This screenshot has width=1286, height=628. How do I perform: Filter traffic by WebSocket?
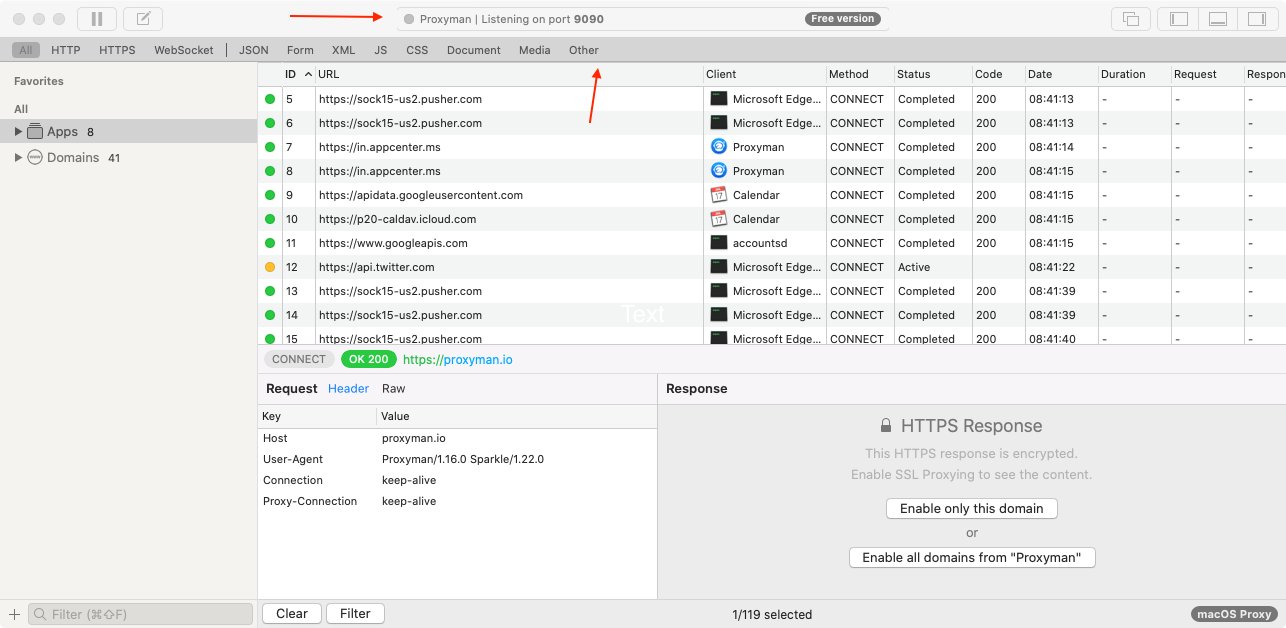(184, 50)
